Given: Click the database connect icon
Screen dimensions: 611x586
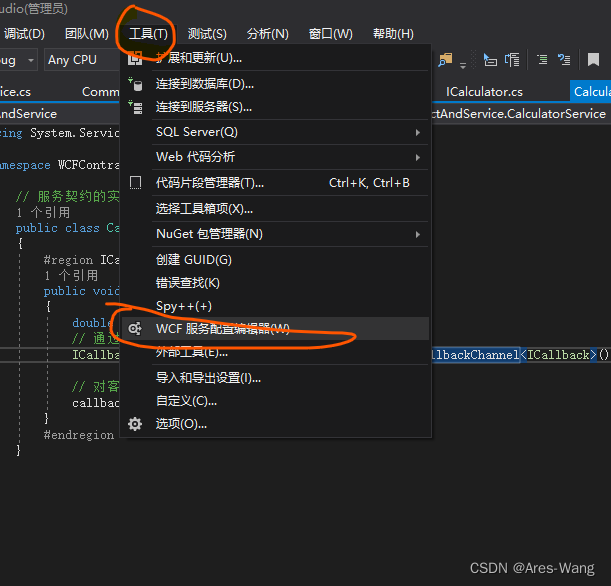Looking at the screenshot, I should pos(135,84).
